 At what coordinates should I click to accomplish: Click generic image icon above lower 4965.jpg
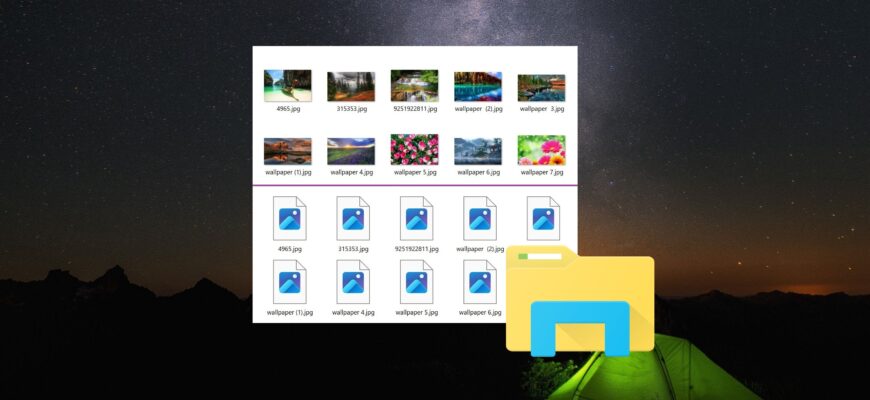[x=290, y=219]
